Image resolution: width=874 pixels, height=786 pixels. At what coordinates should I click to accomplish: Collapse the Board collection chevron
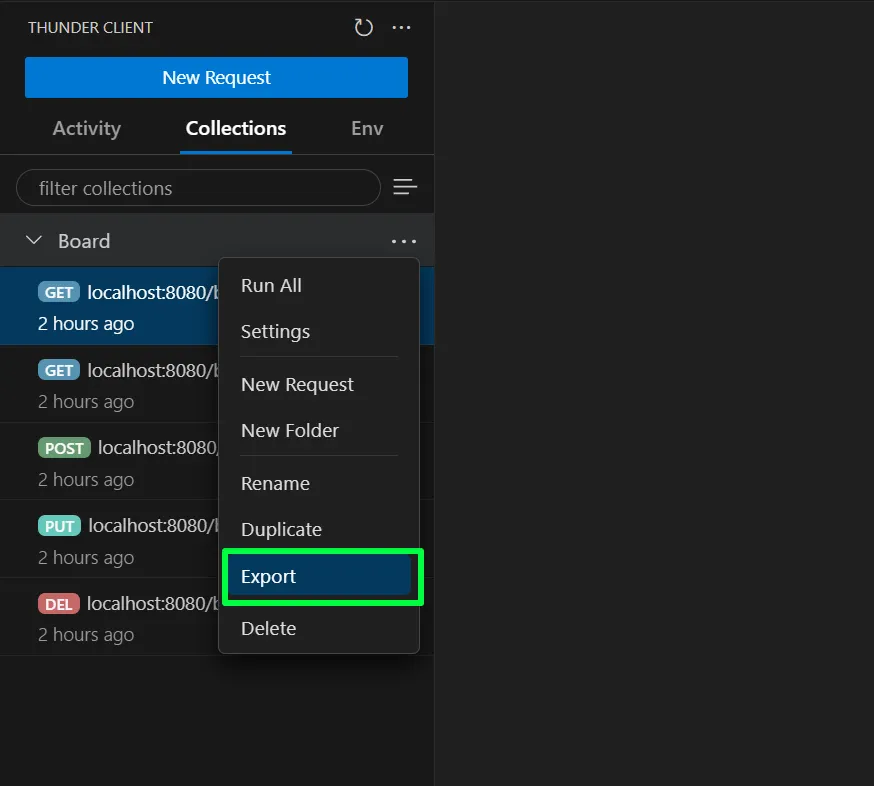(x=34, y=241)
